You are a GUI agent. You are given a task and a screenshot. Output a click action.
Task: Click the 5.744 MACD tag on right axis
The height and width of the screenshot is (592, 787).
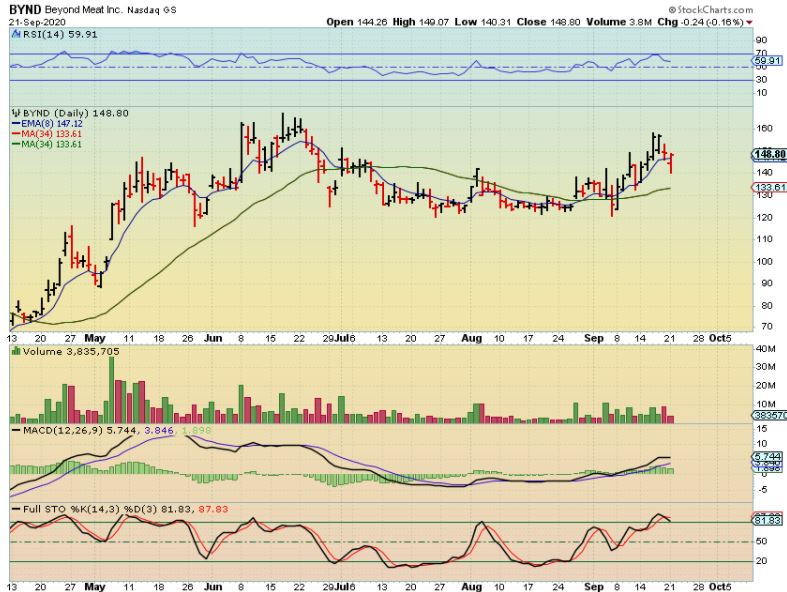point(768,457)
